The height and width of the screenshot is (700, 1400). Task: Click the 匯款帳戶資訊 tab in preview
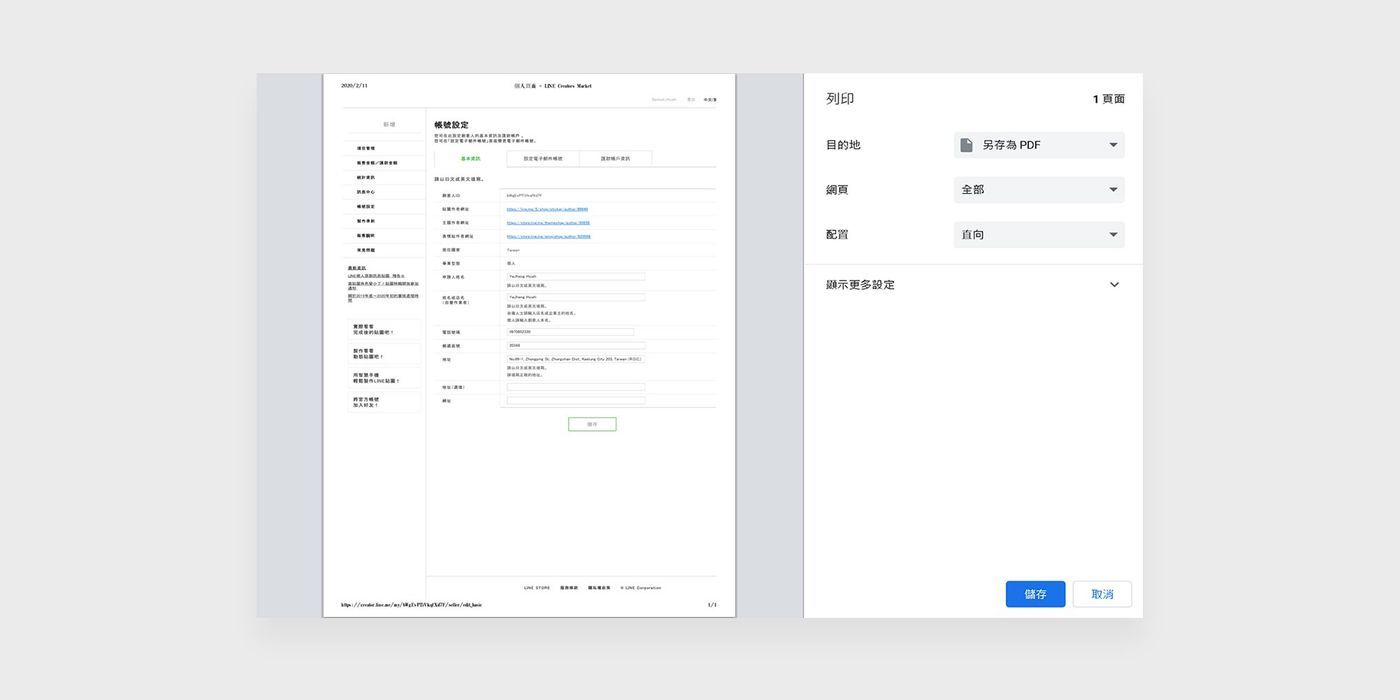tap(615, 159)
